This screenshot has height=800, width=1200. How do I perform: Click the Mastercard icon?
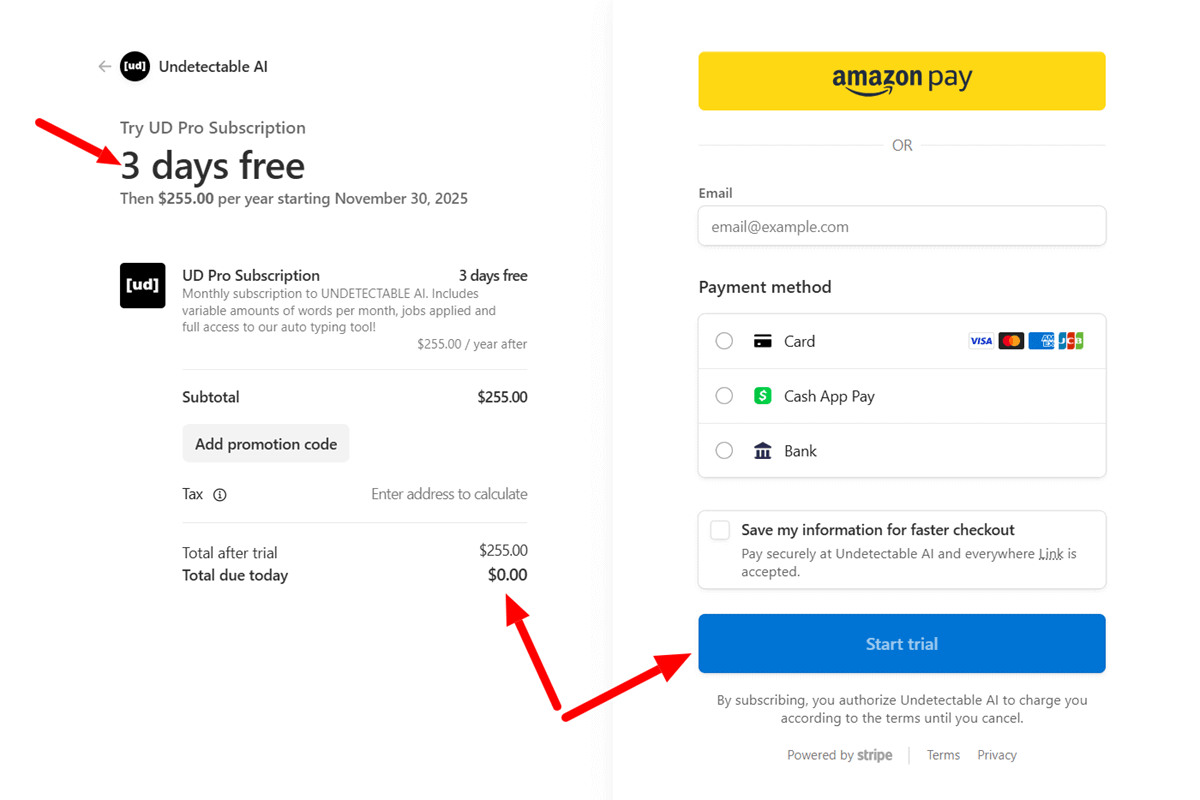tap(1011, 340)
